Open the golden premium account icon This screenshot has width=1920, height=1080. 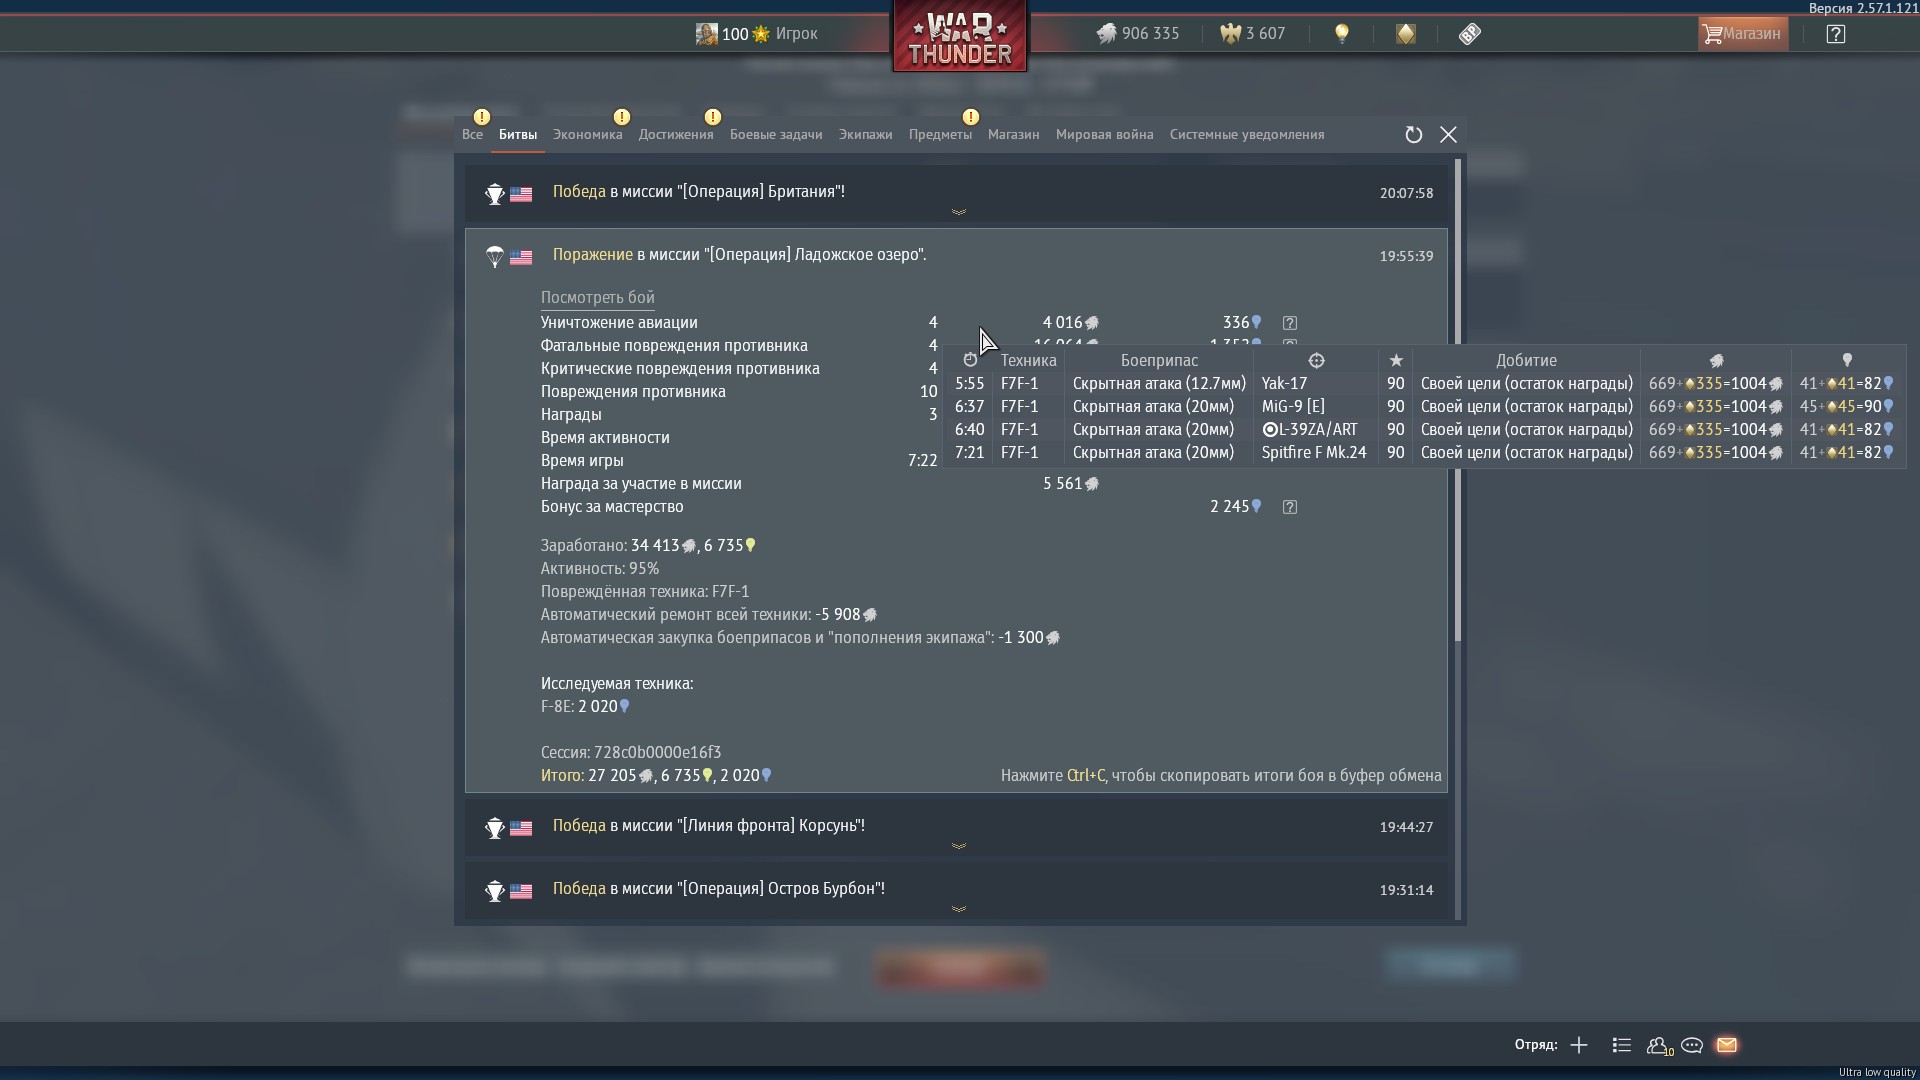[x=1406, y=34]
